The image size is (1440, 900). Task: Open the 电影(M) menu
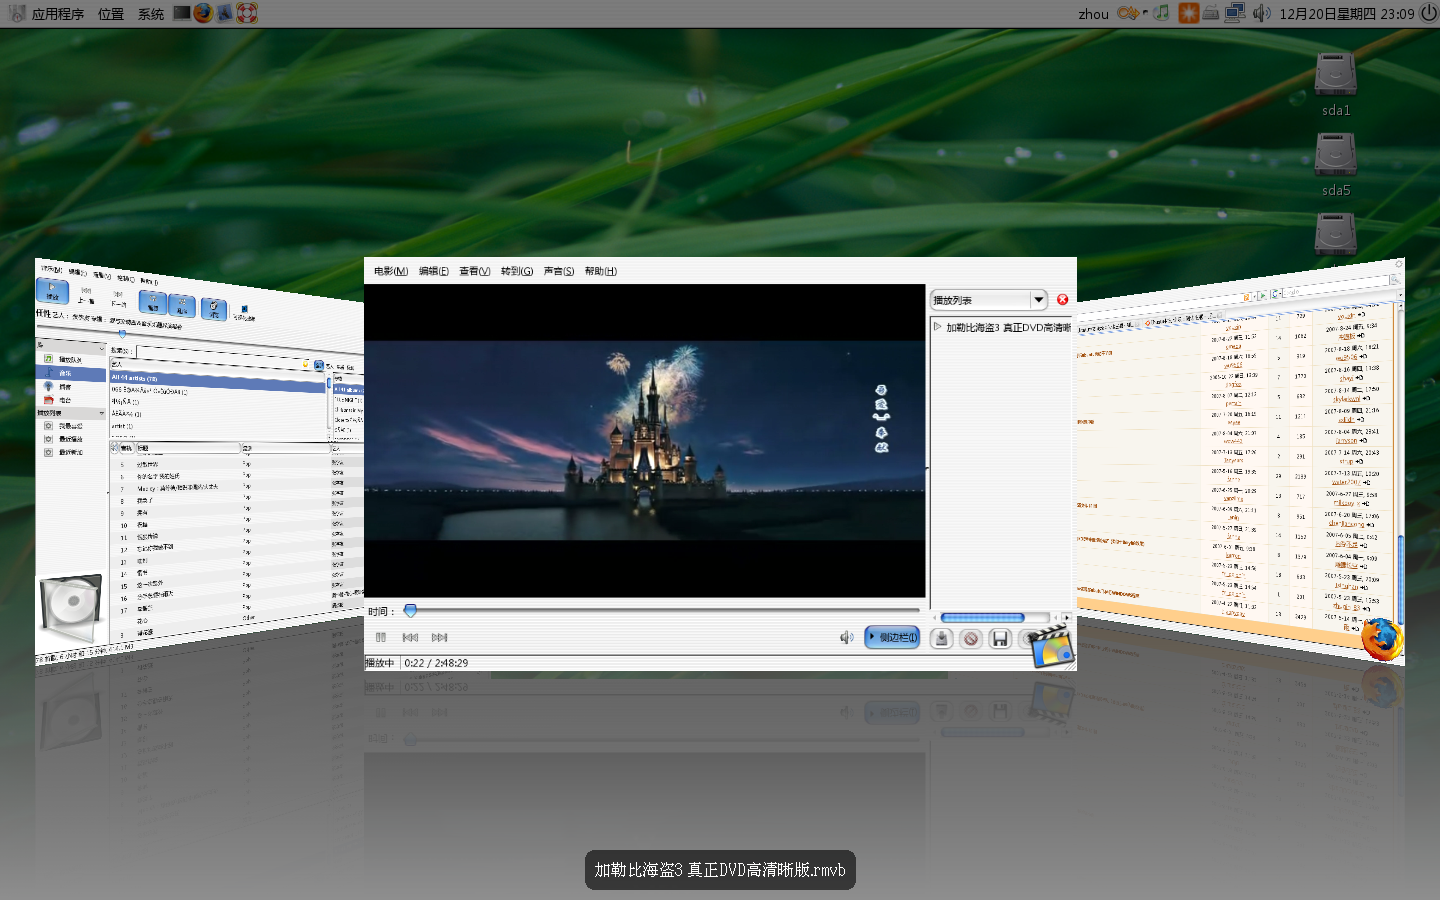click(391, 271)
